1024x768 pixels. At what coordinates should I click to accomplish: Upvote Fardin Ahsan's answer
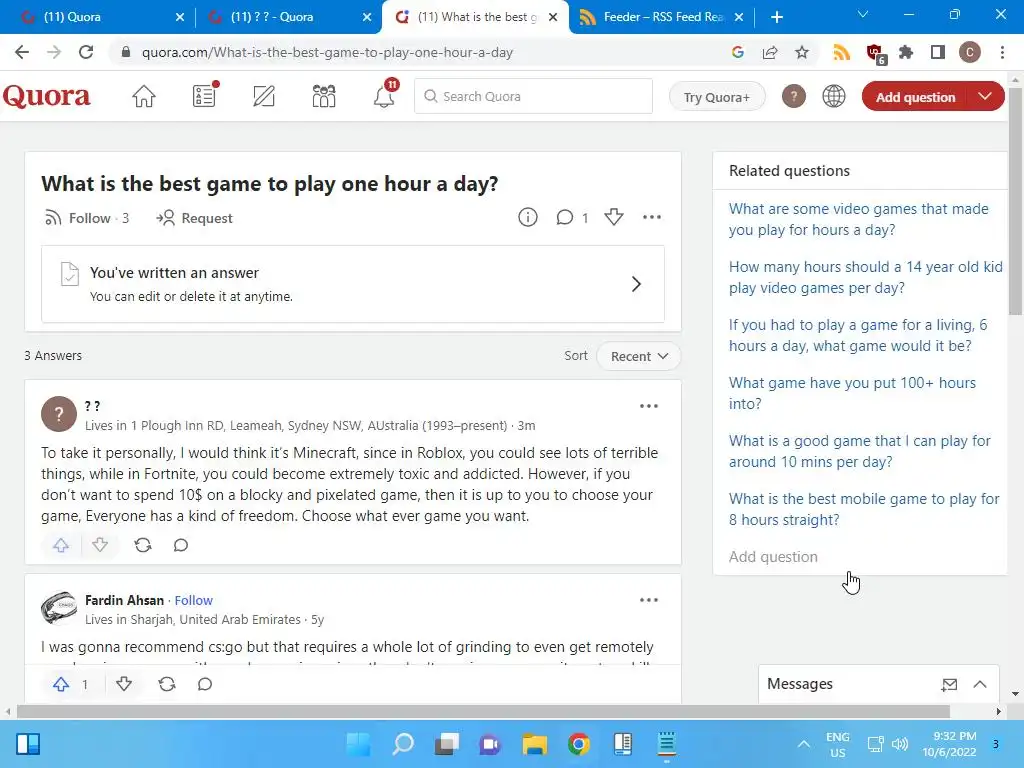click(x=61, y=684)
